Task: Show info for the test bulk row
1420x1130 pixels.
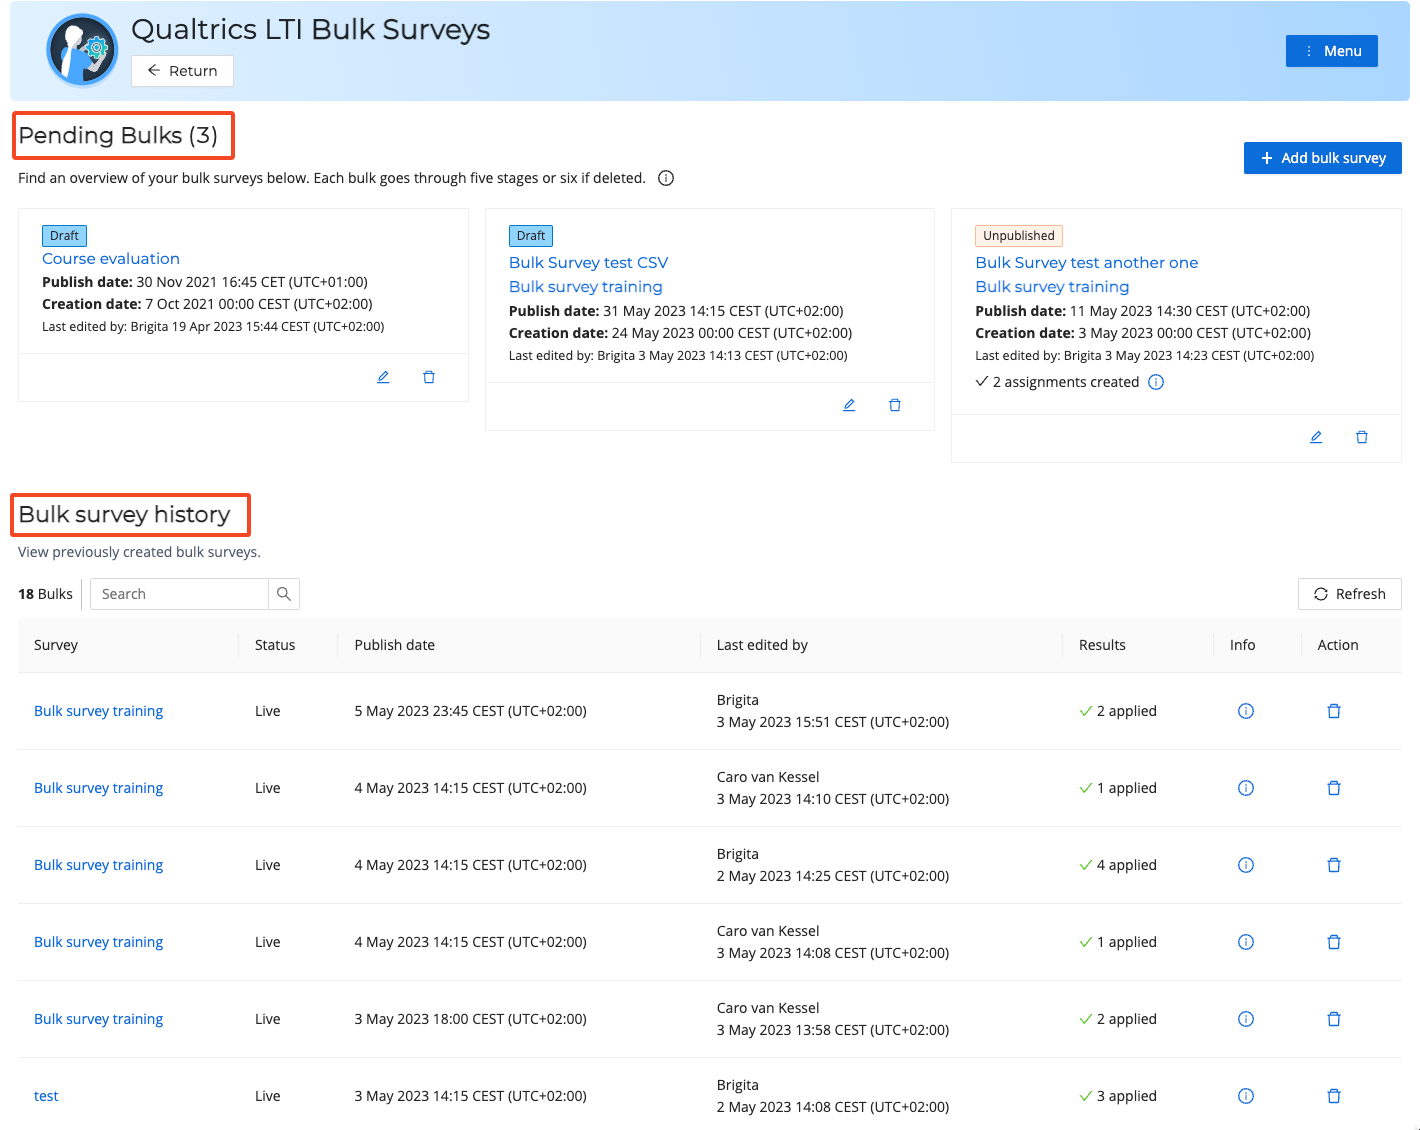Action: [x=1246, y=1096]
